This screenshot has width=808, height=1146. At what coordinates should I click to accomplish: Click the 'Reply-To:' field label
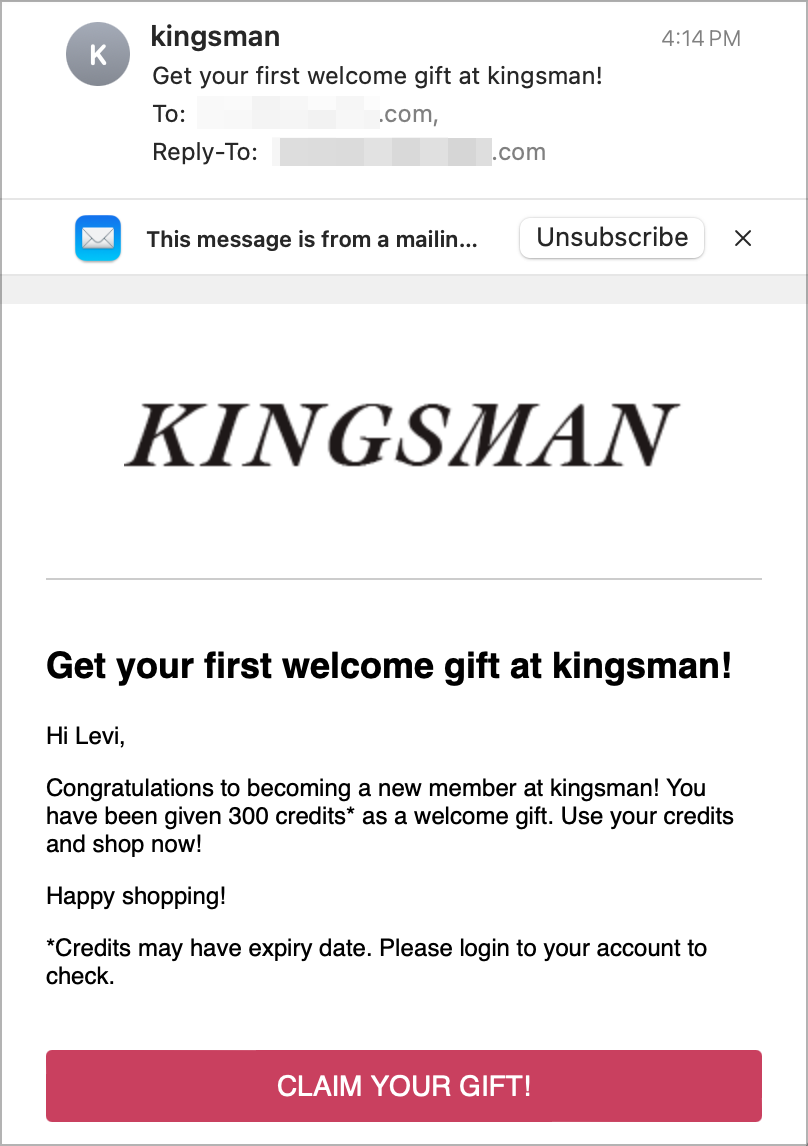[x=205, y=152]
